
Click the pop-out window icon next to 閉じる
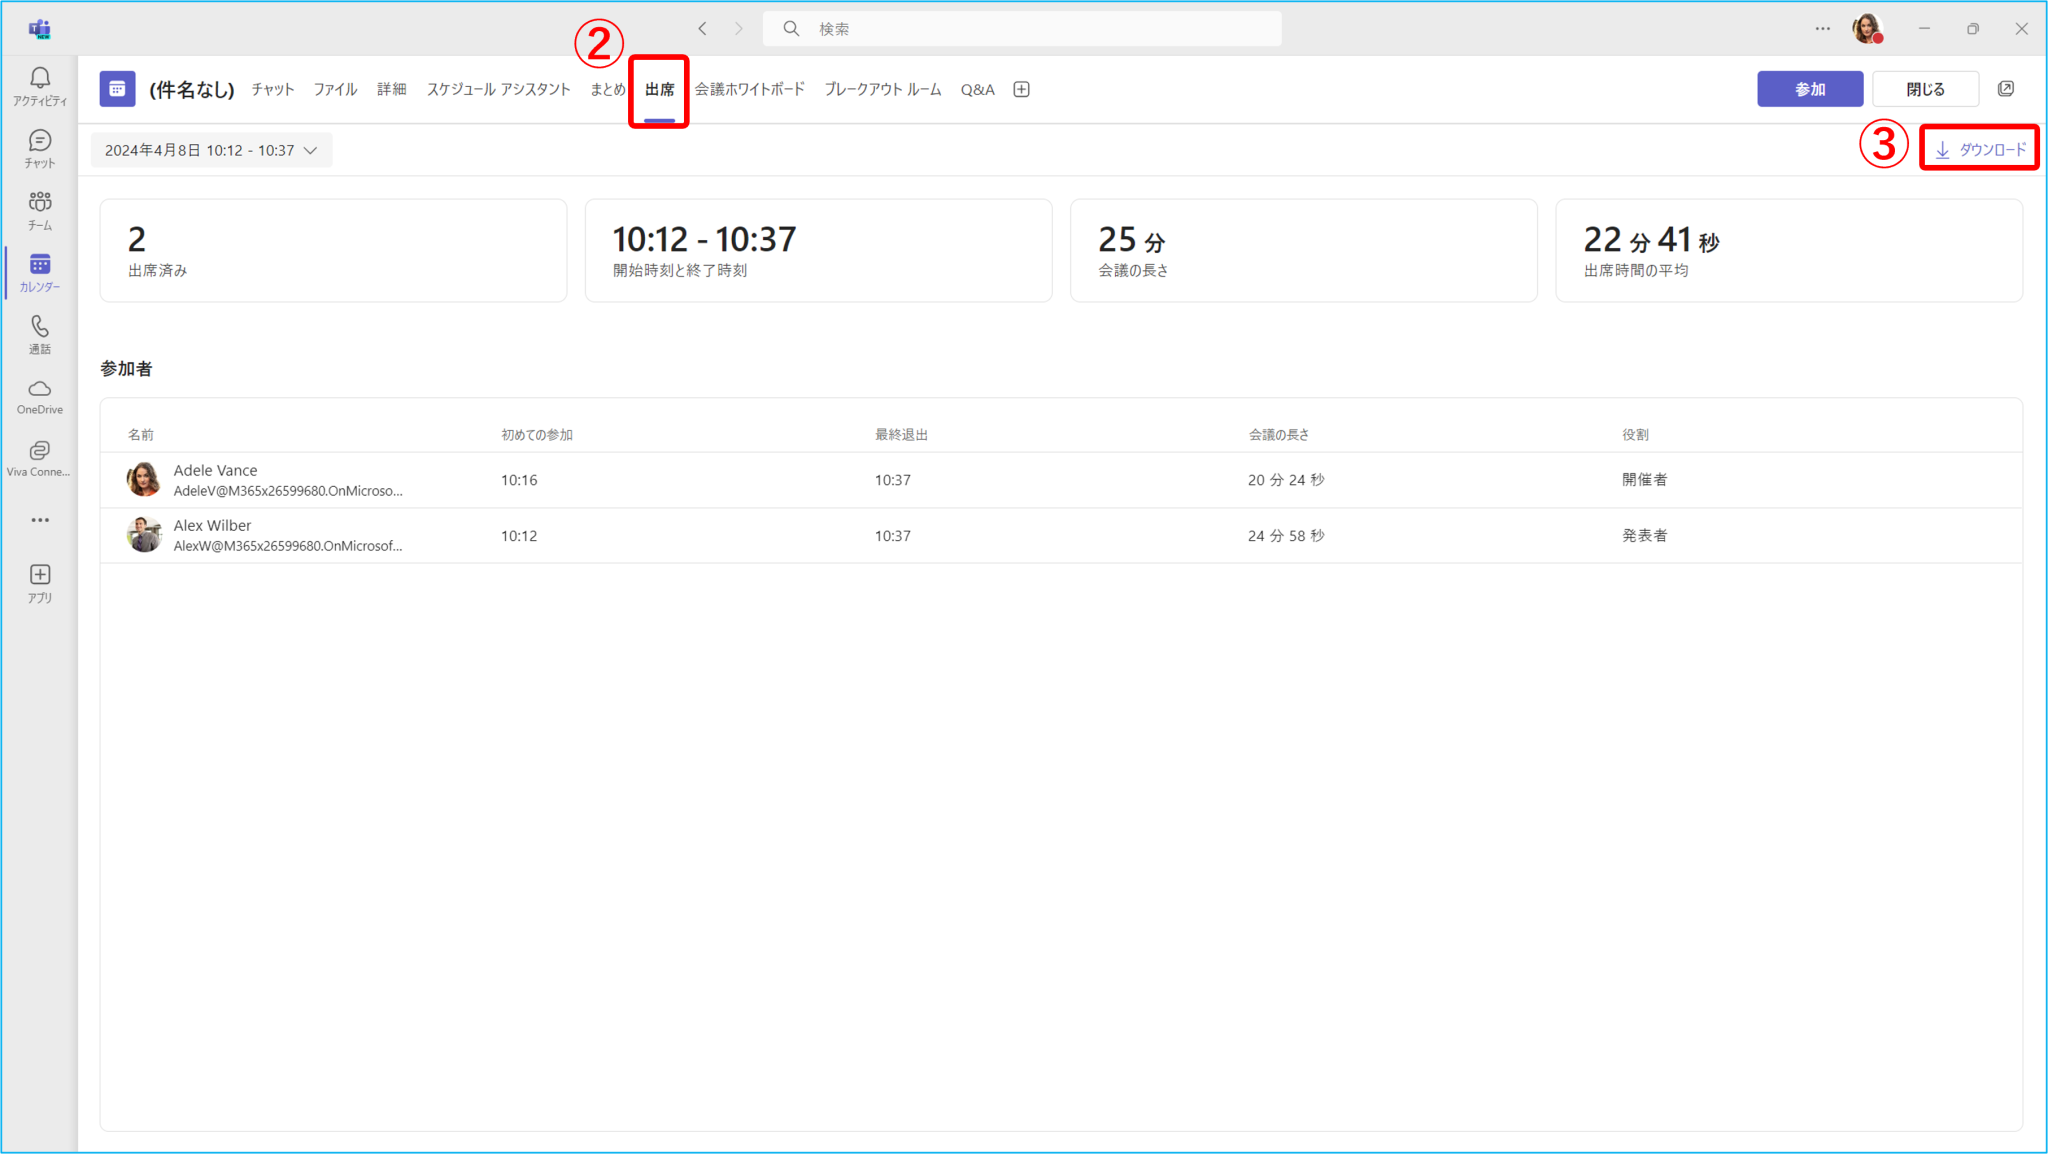[x=2005, y=89]
